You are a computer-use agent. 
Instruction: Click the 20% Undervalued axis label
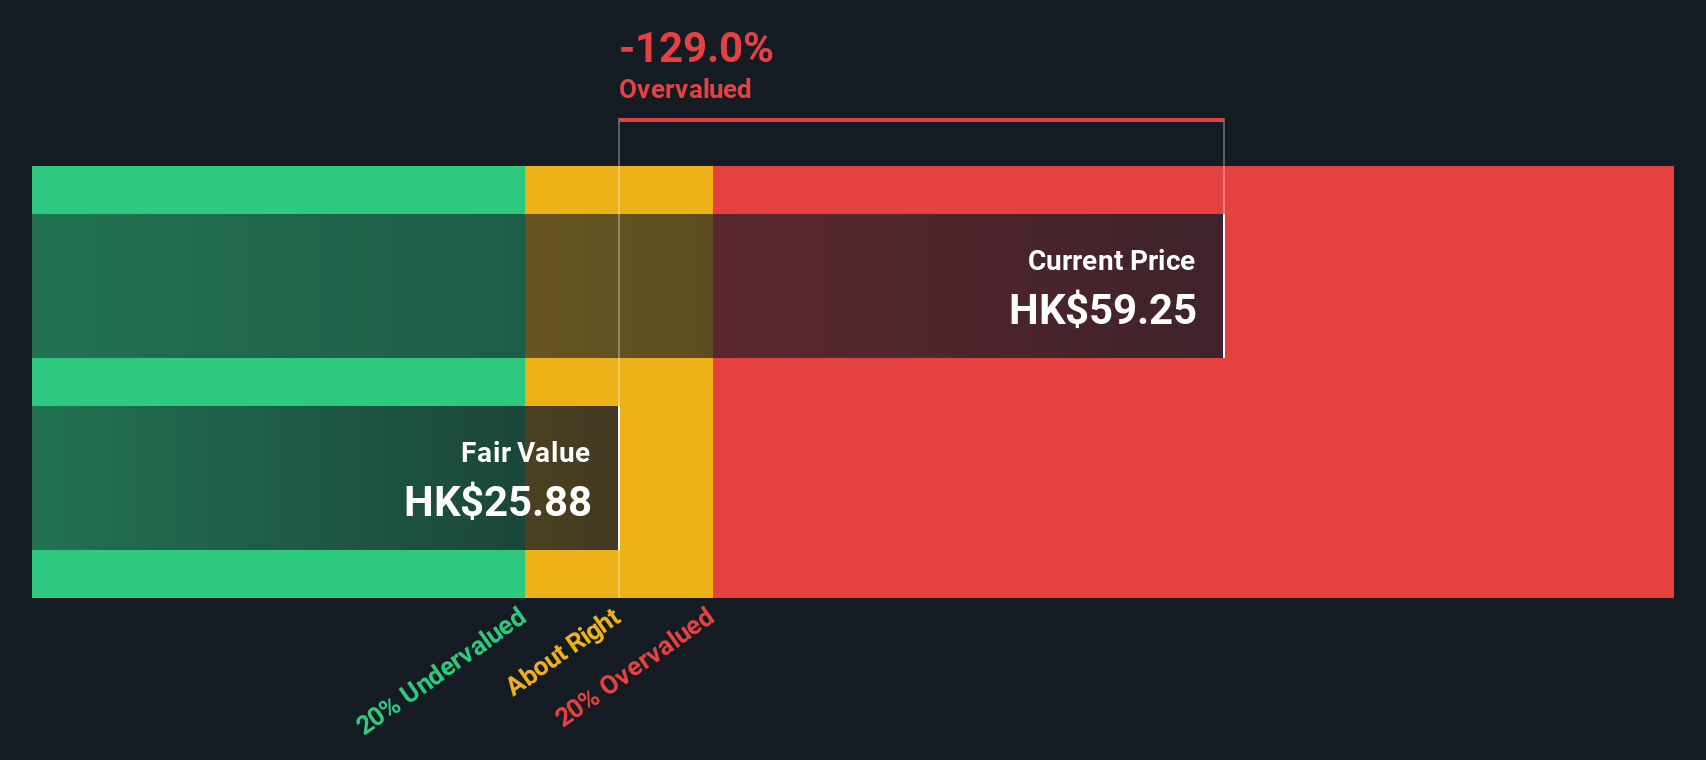(x=441, y=670)
